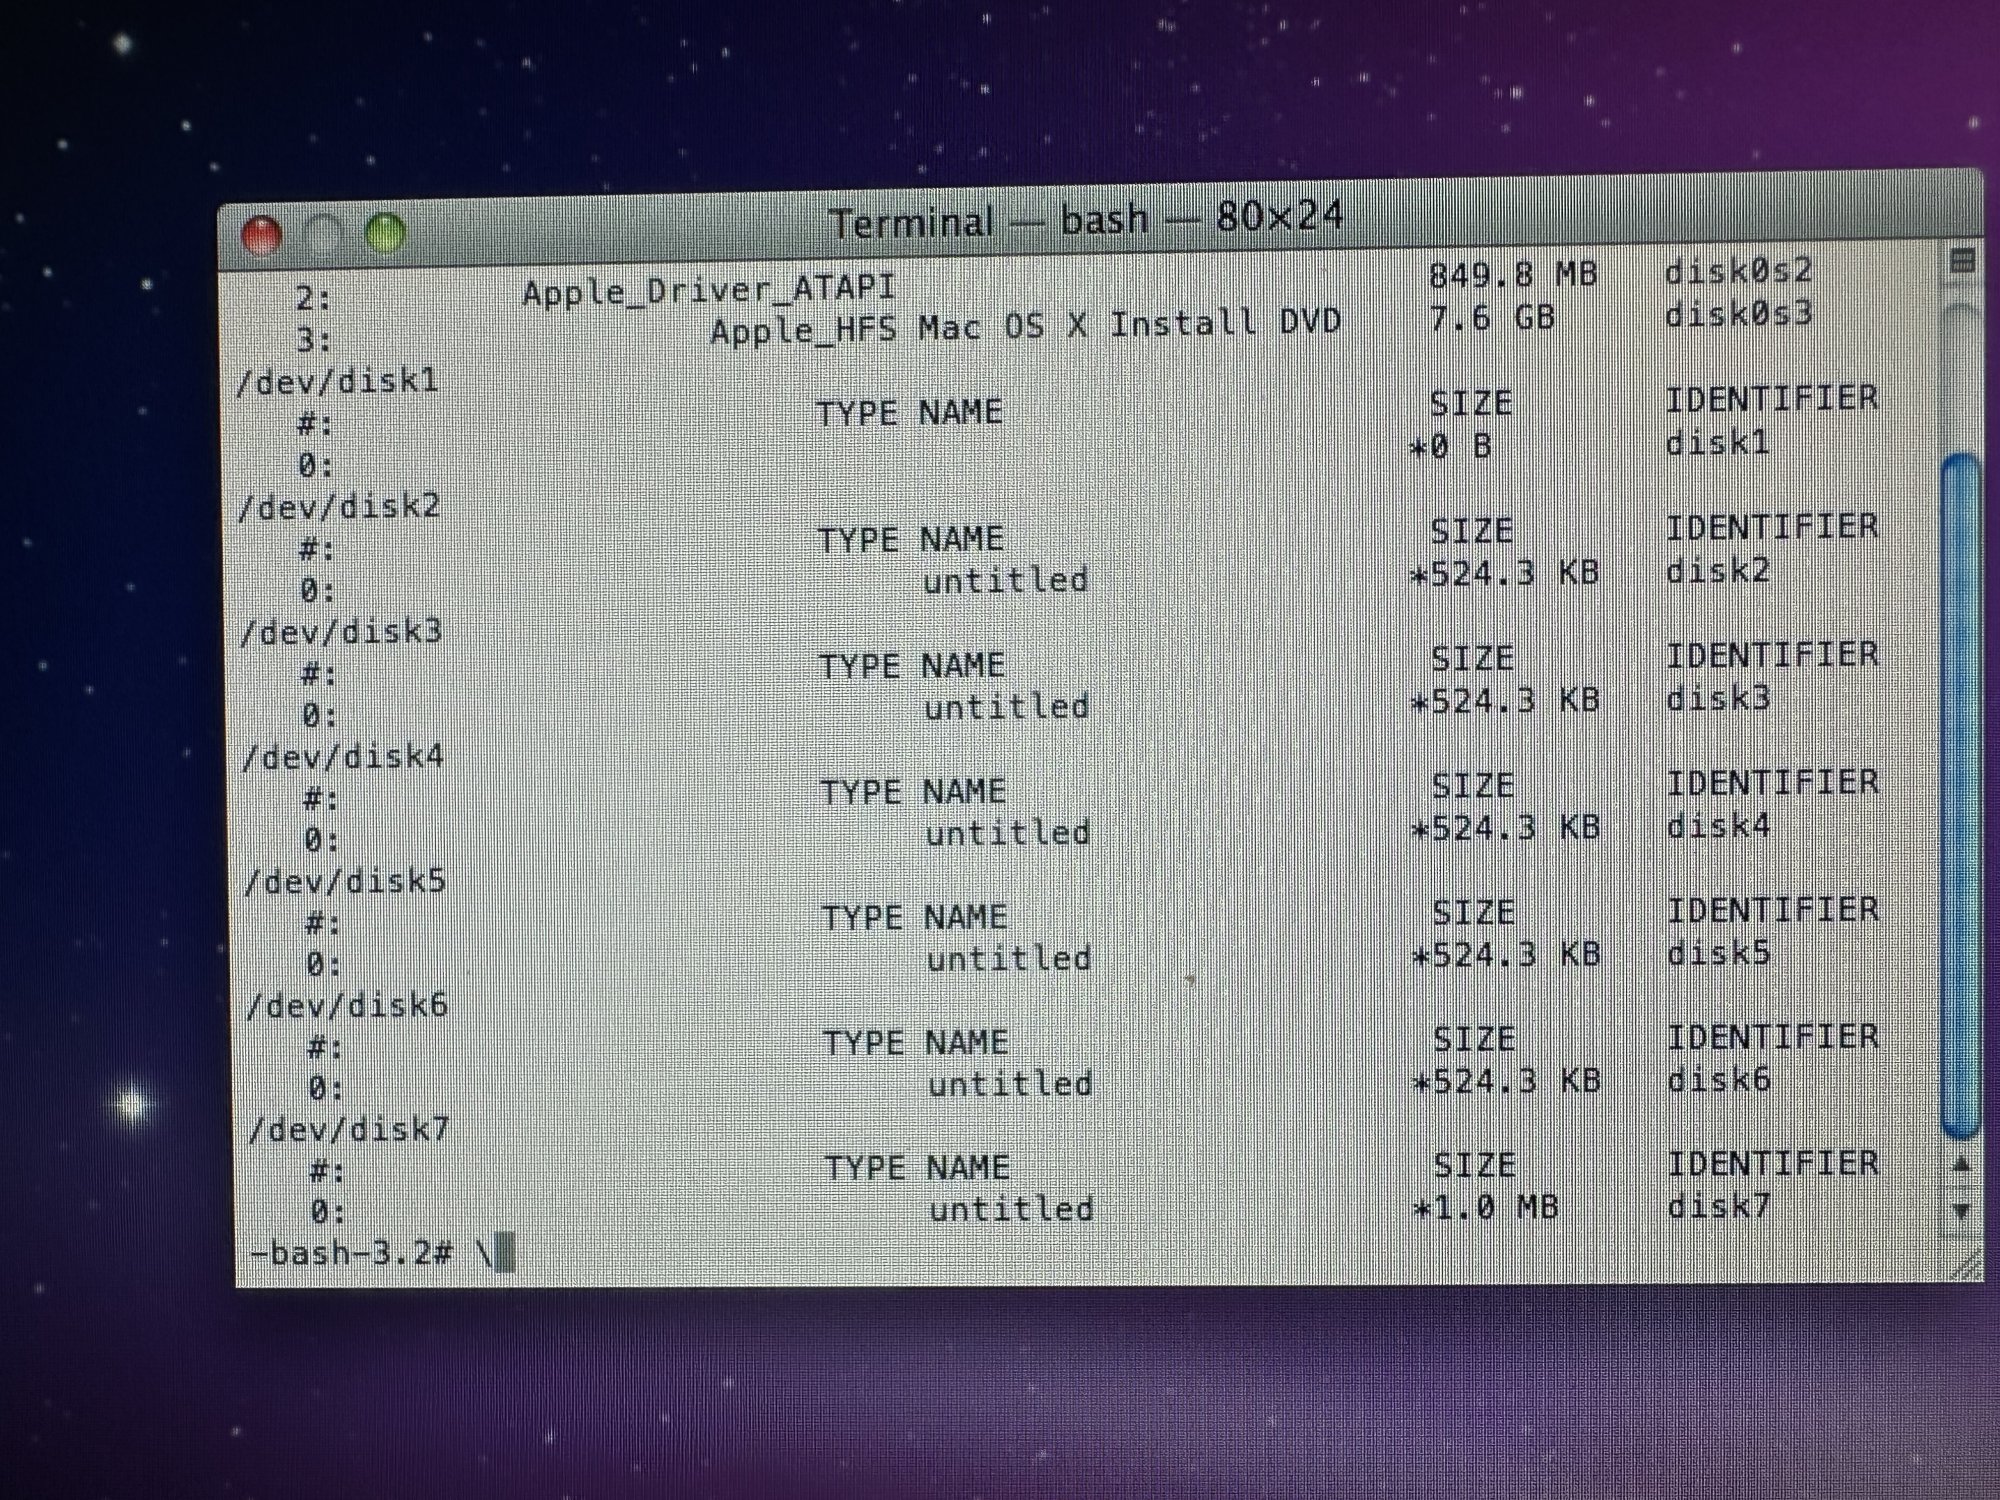Click the blue scrollbar thumb
The height and width of the screenshot is (1500, 2000).
(1960, 795)
